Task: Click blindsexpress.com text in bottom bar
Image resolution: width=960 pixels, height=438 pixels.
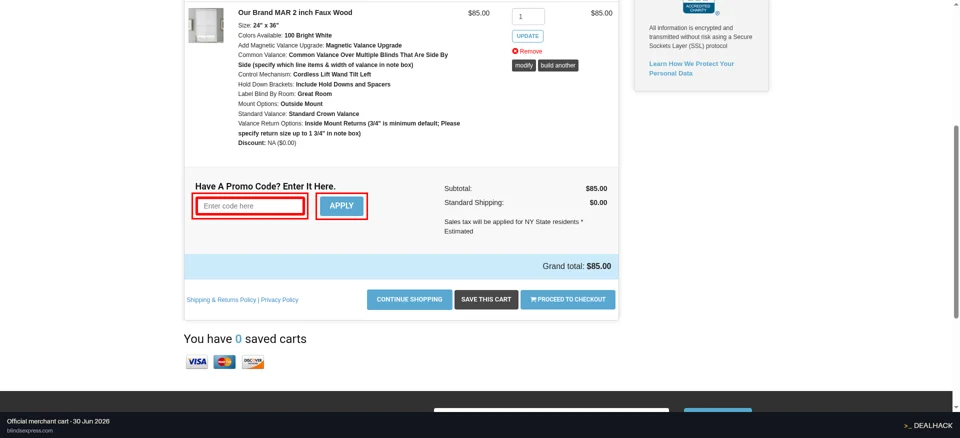Action: coord(30,431)
